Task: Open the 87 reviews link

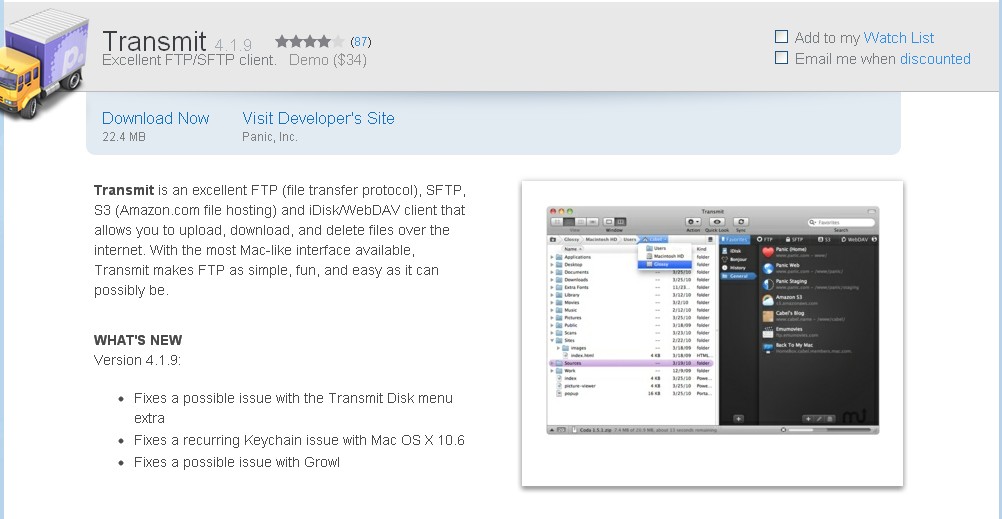Action: click(x=361, y=42)
